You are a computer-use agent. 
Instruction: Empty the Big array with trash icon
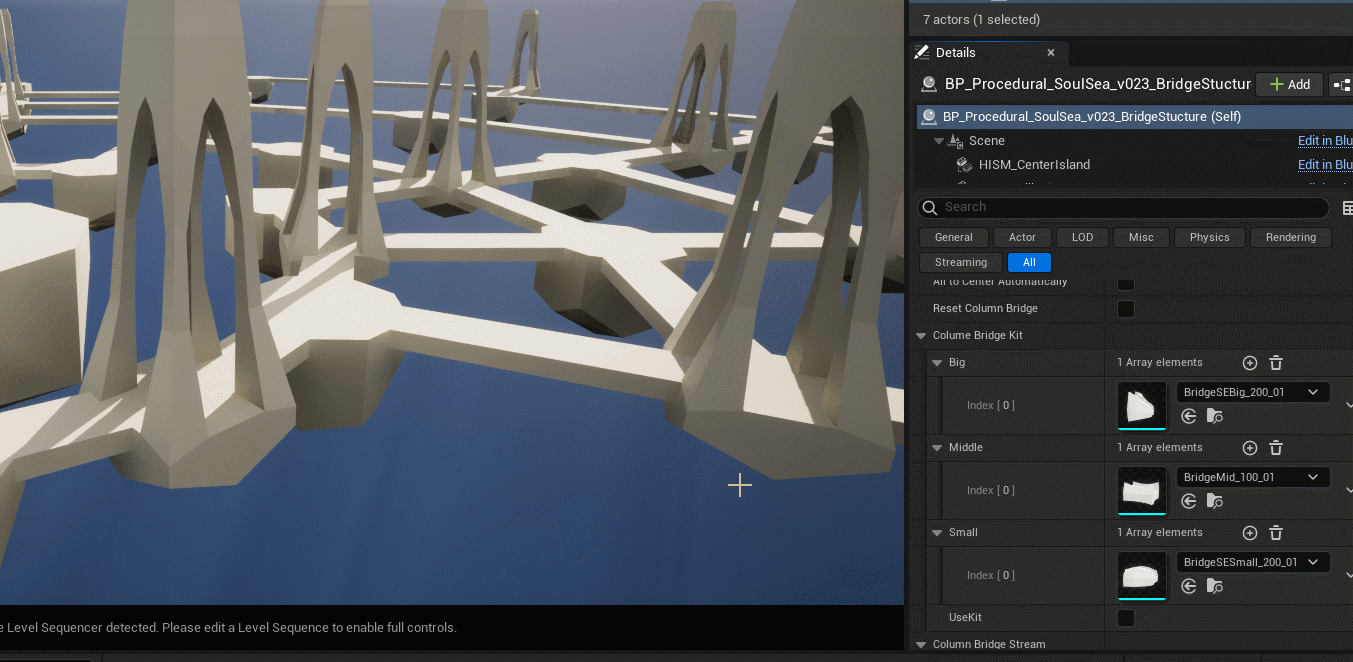pyautogui.click(x=1276, y=363)
